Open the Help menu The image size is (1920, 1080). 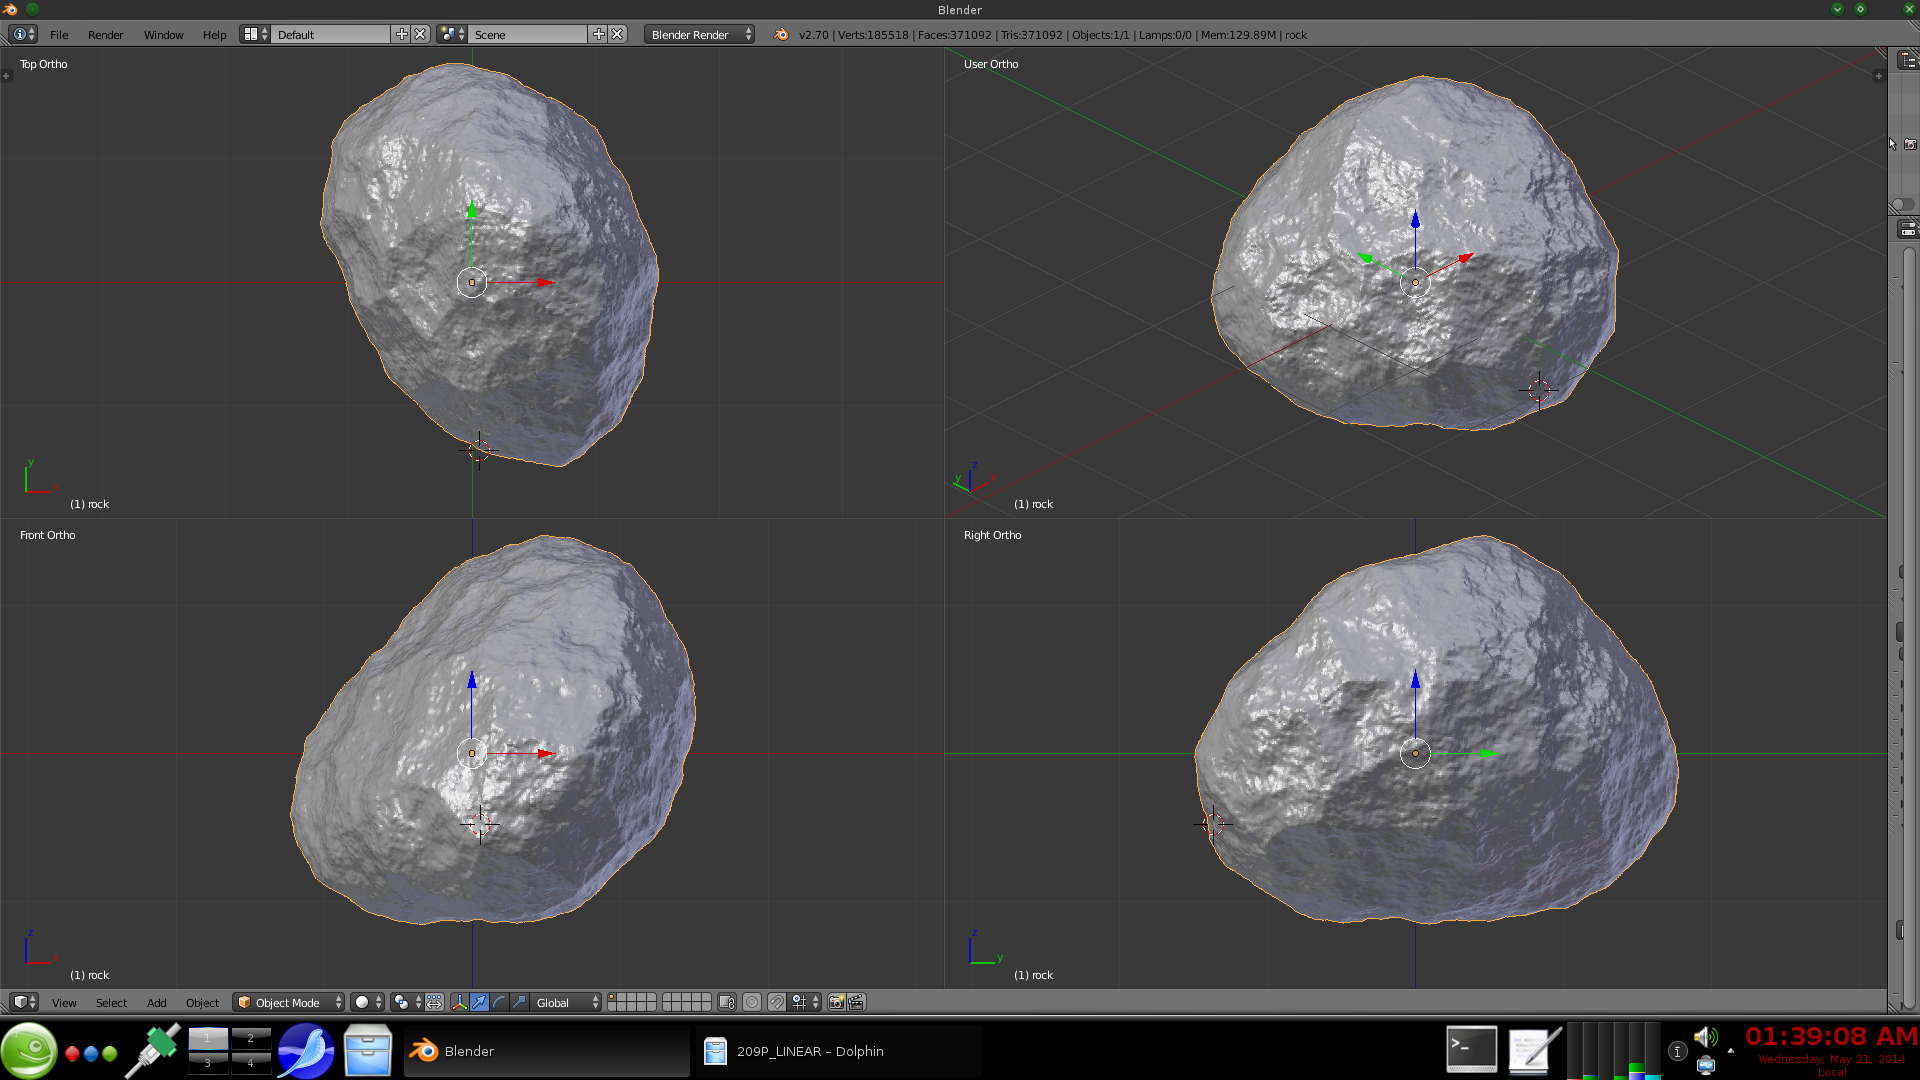[214, 34]
